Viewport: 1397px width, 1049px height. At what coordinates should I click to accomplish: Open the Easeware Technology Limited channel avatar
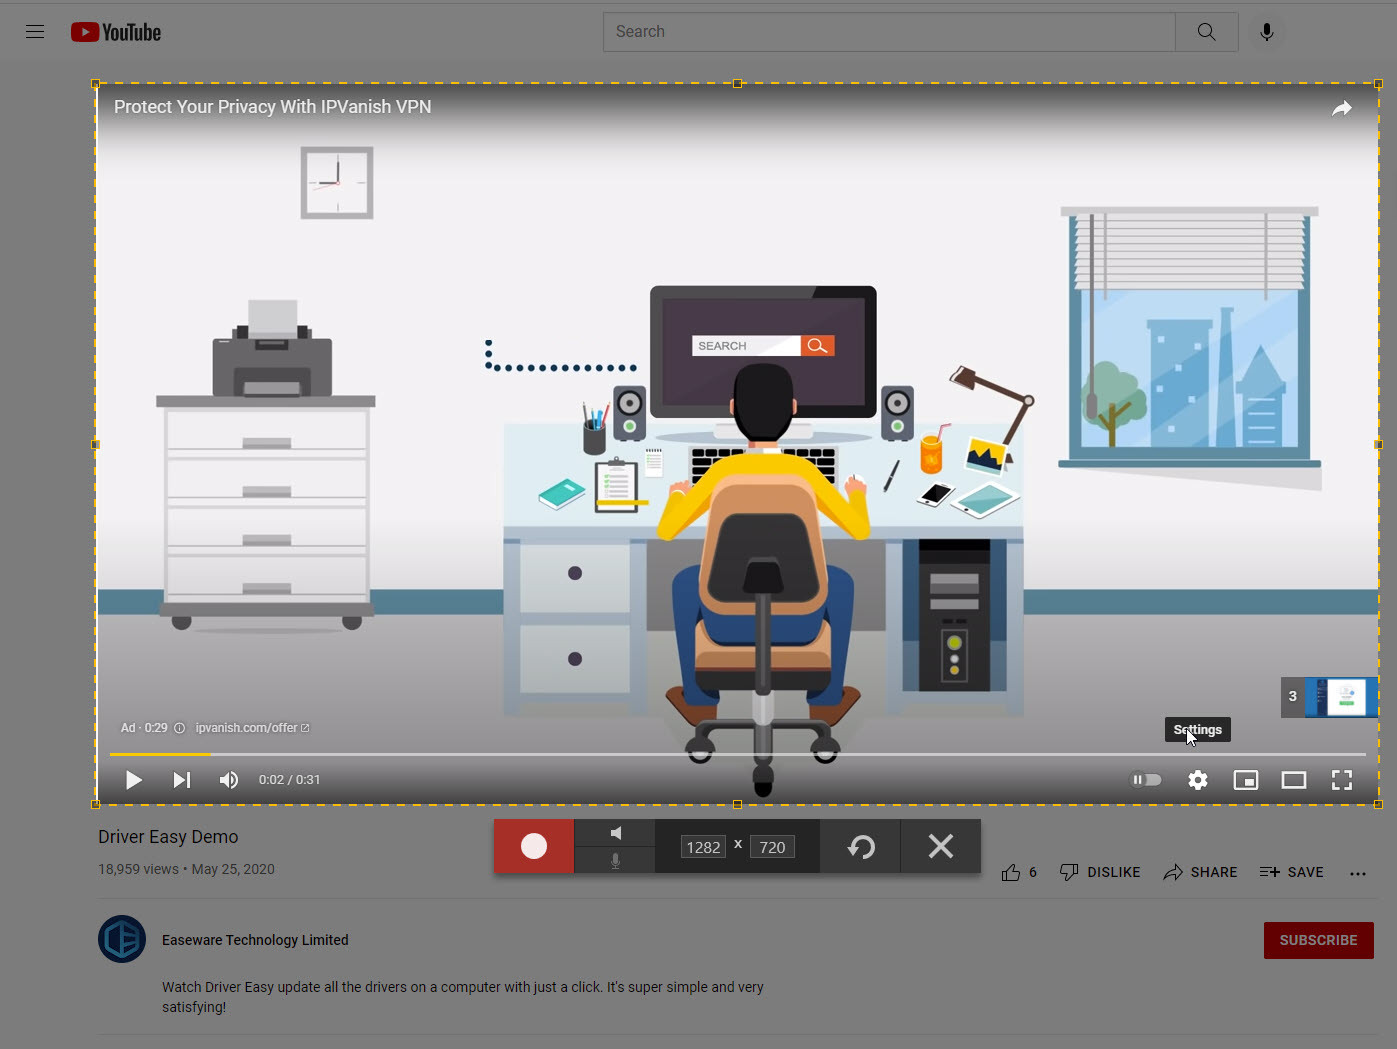point(122,939)
